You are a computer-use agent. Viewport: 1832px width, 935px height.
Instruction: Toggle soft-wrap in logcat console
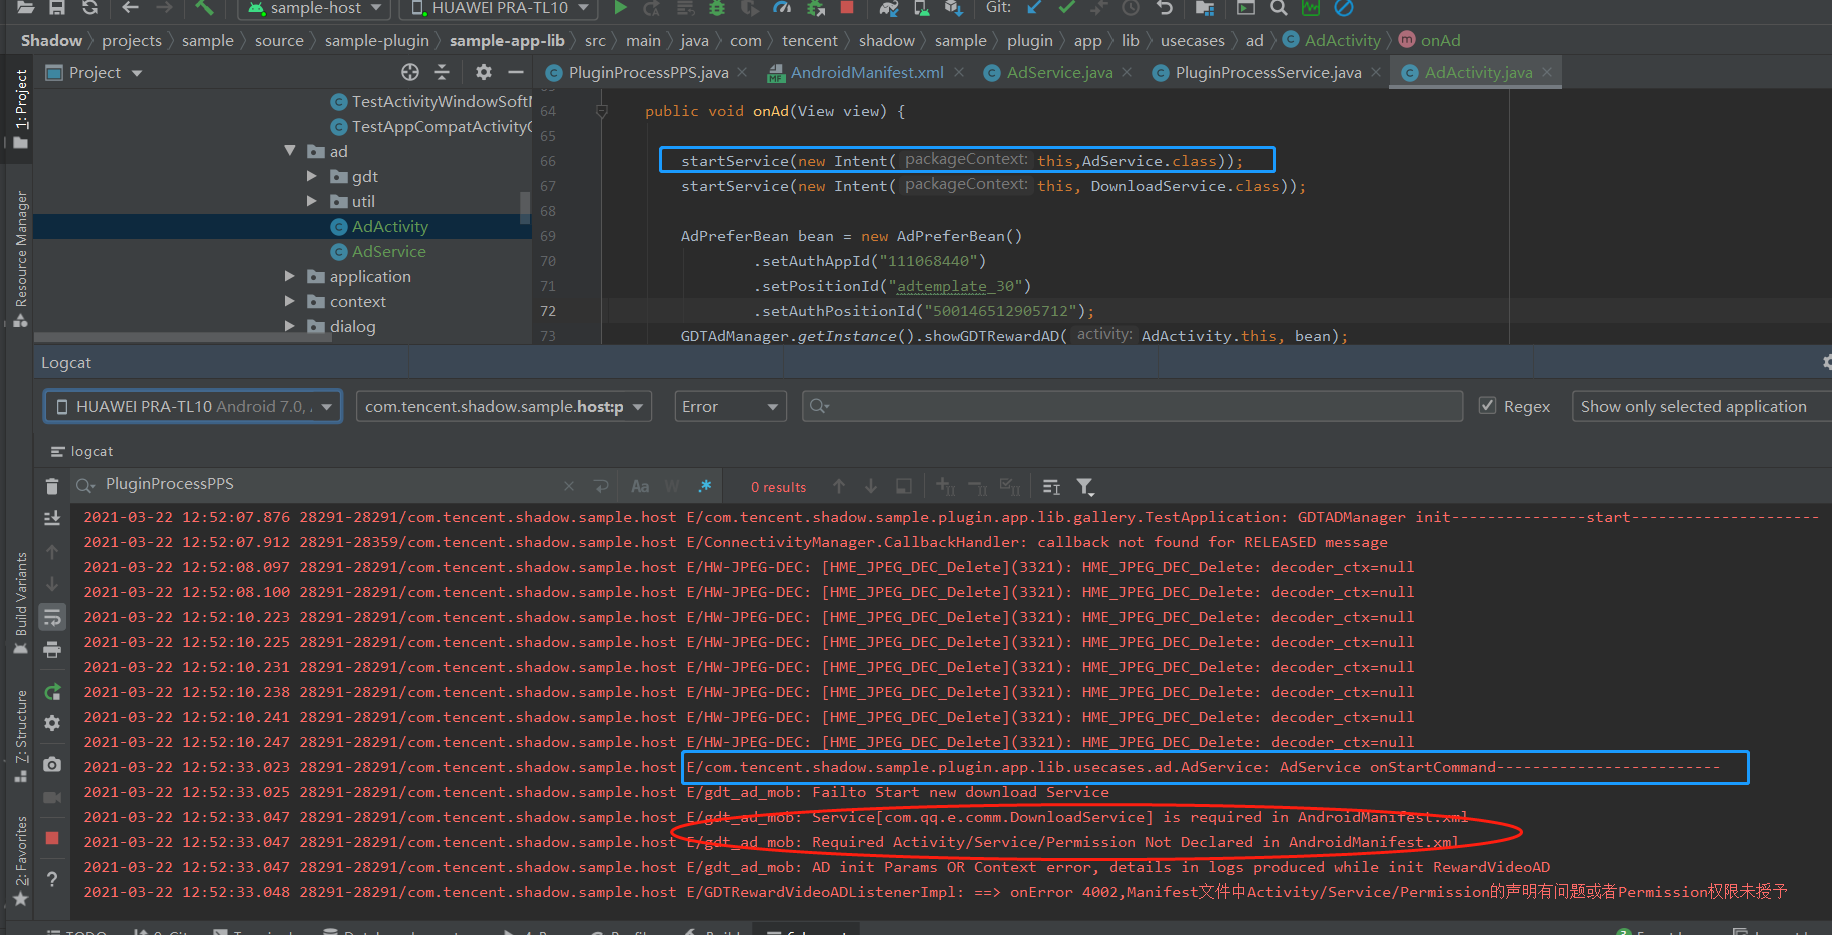click(x=51, y=617)
